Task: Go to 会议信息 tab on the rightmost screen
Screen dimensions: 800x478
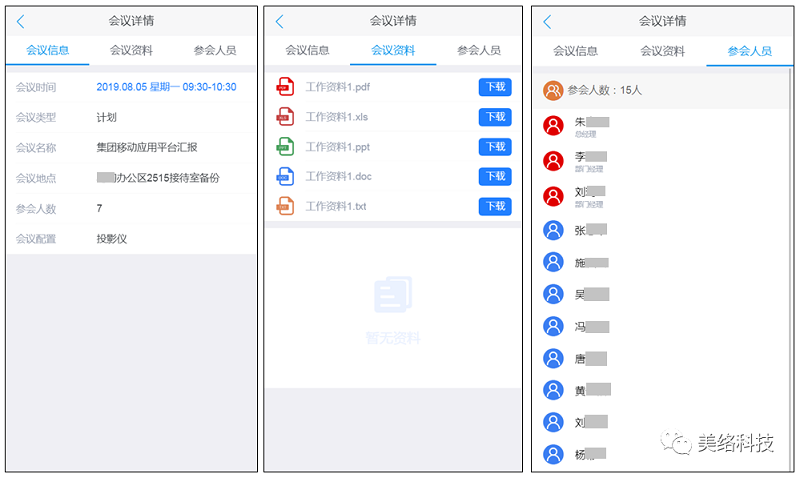Action: tap(576, 51)
